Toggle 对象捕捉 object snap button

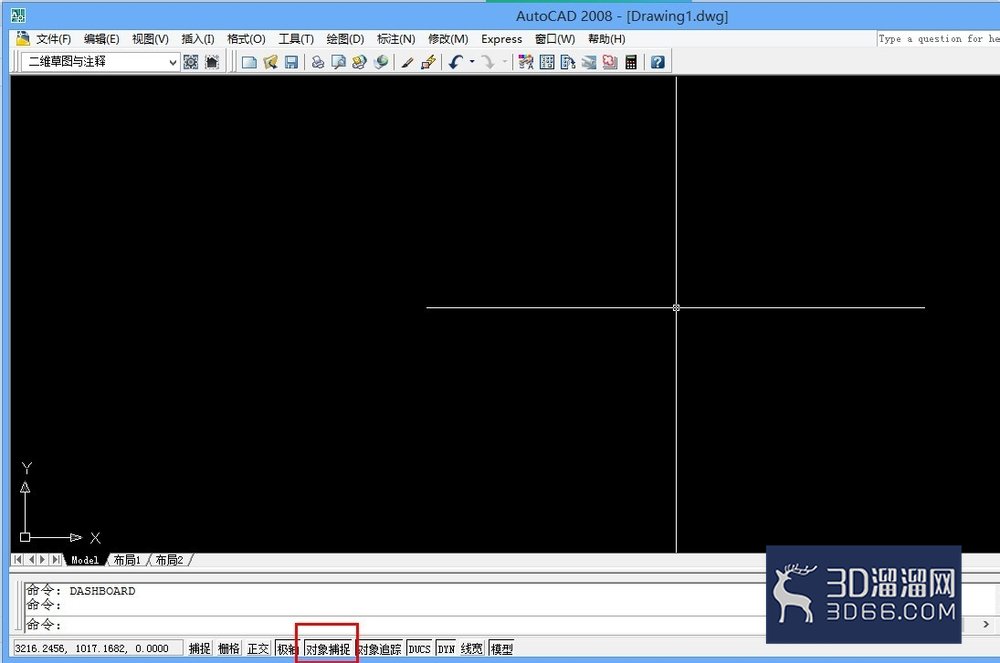tap(328, 648)
